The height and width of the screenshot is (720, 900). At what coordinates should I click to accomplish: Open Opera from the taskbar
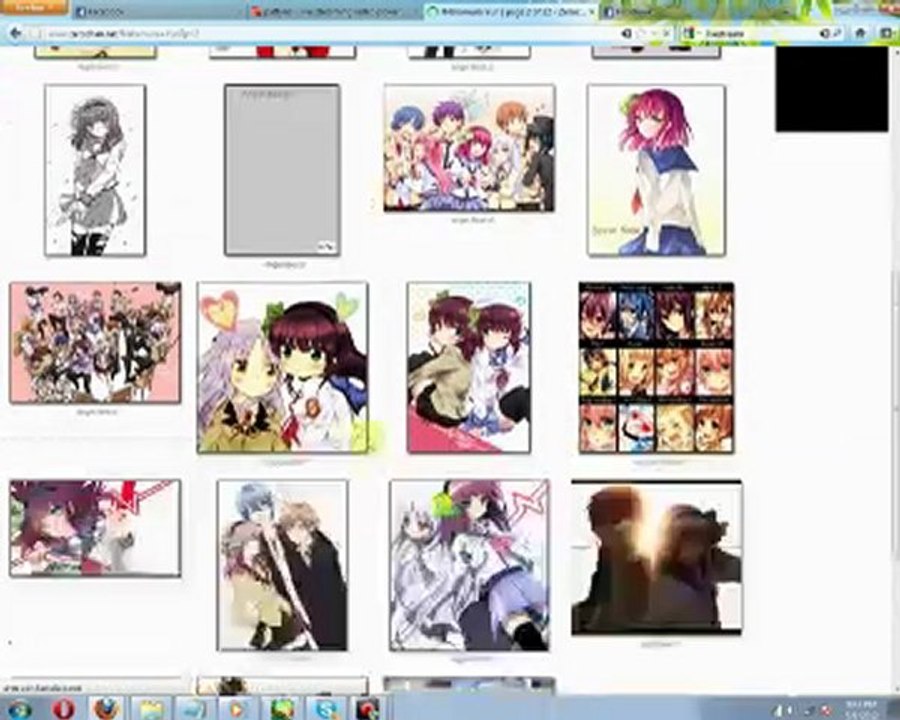[64, 709]
